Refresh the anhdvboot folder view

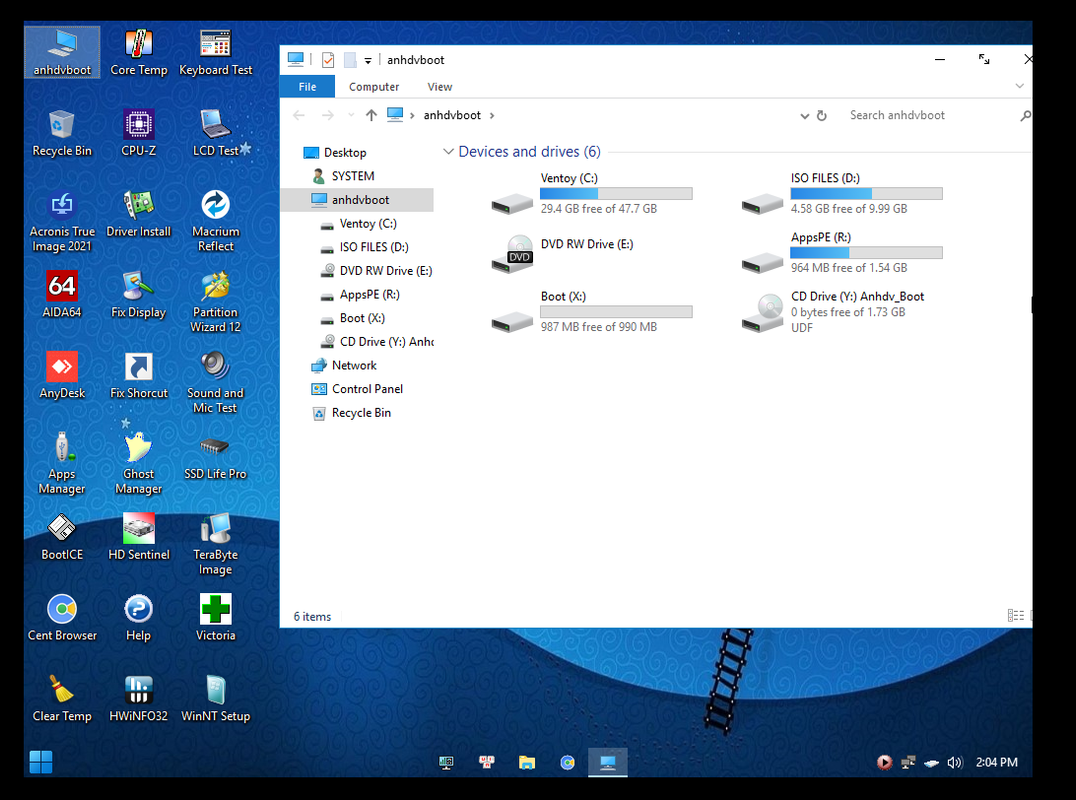pos(821,116)
